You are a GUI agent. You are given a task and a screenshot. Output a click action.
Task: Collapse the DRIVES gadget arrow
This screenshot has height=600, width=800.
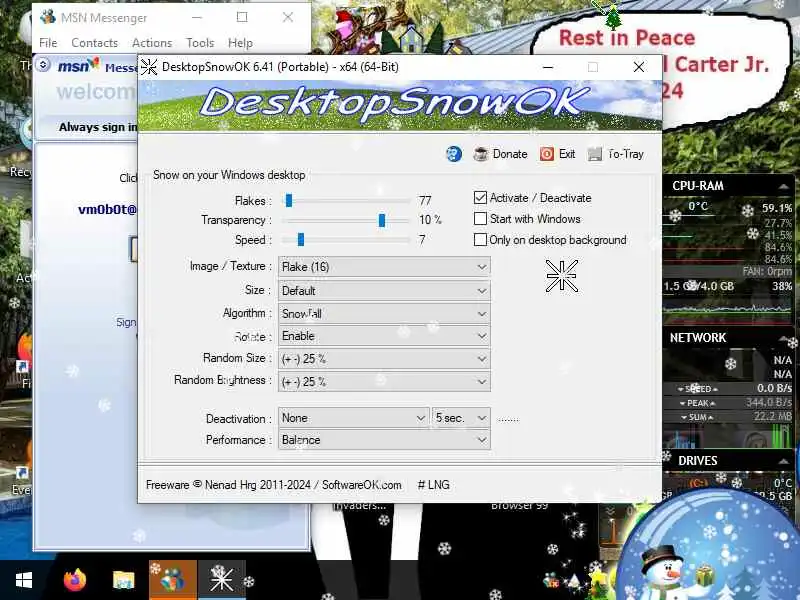pos(783,461)
